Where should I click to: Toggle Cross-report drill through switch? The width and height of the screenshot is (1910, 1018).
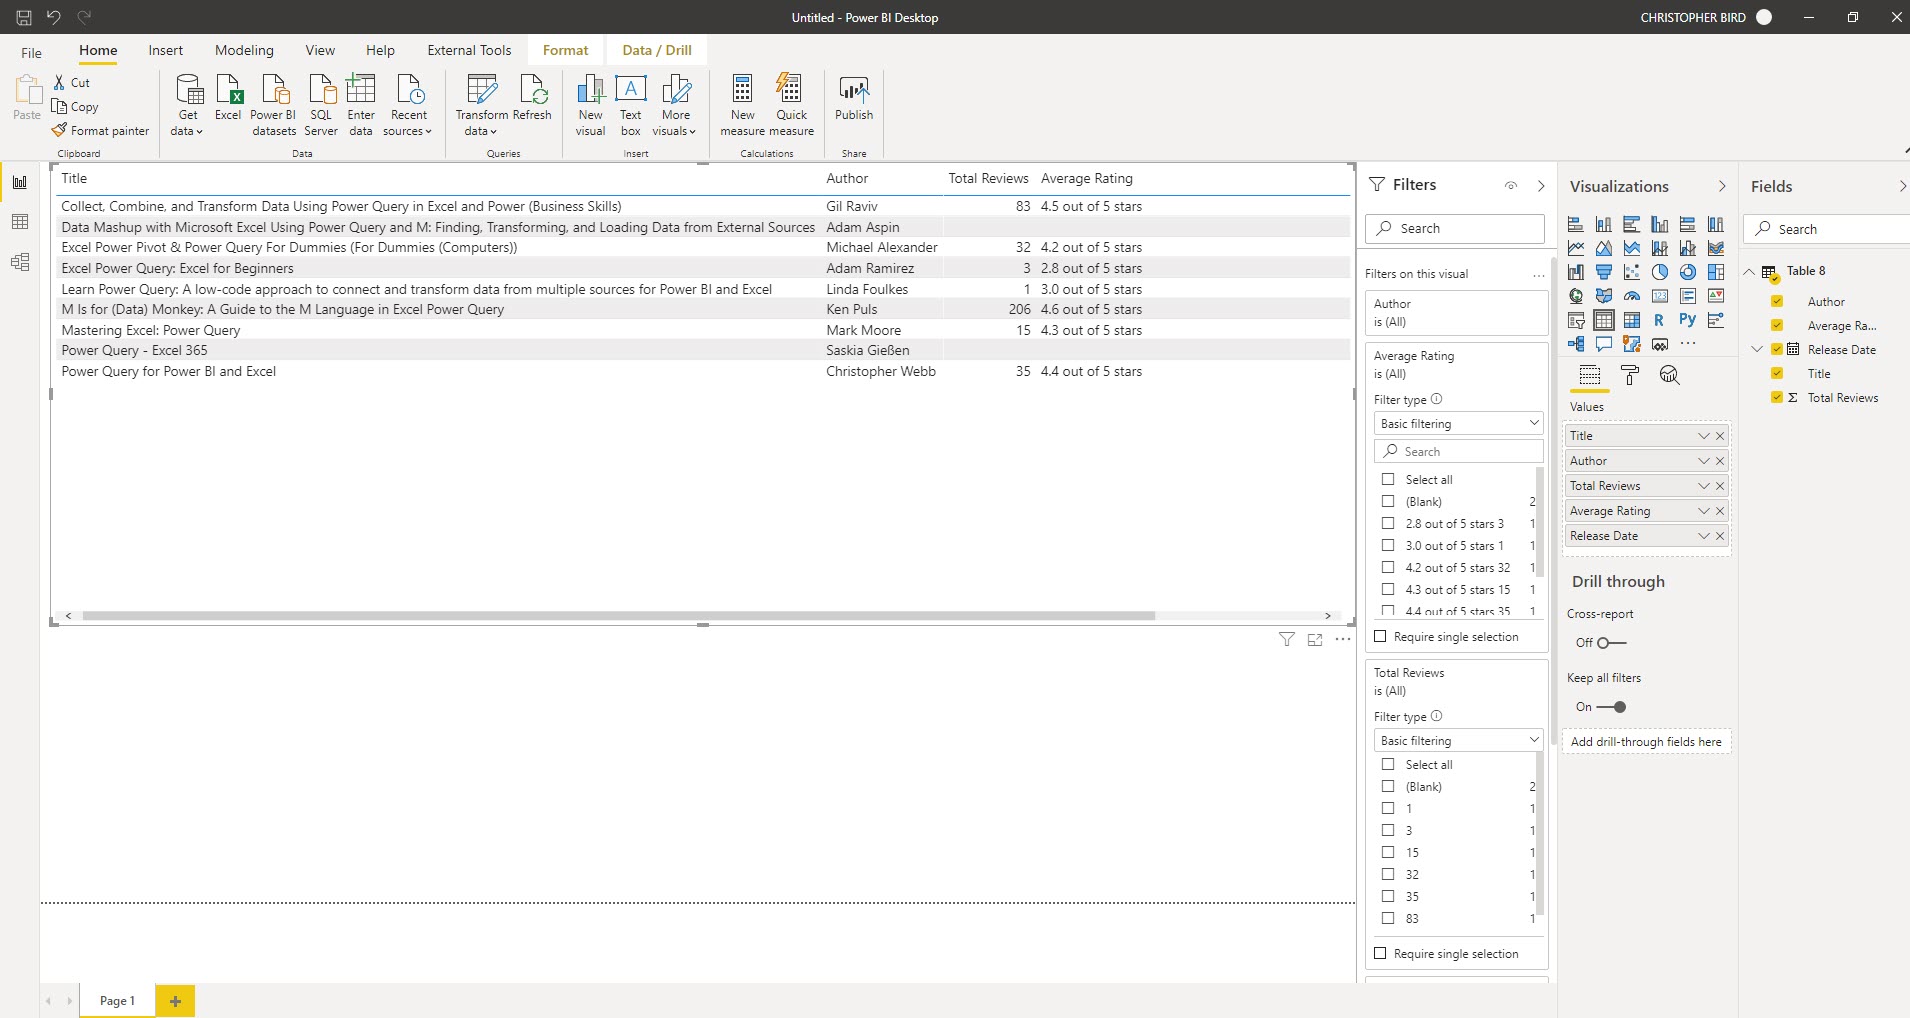[x=1611, y=642]
